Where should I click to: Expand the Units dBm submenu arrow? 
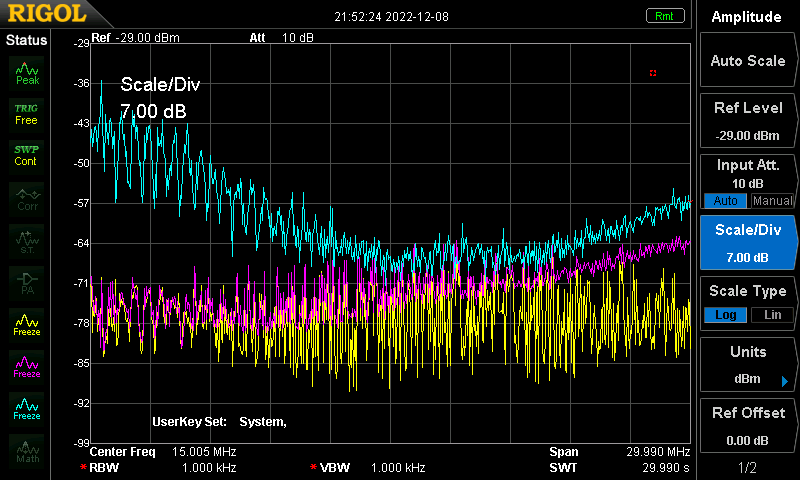coord(785,381)
